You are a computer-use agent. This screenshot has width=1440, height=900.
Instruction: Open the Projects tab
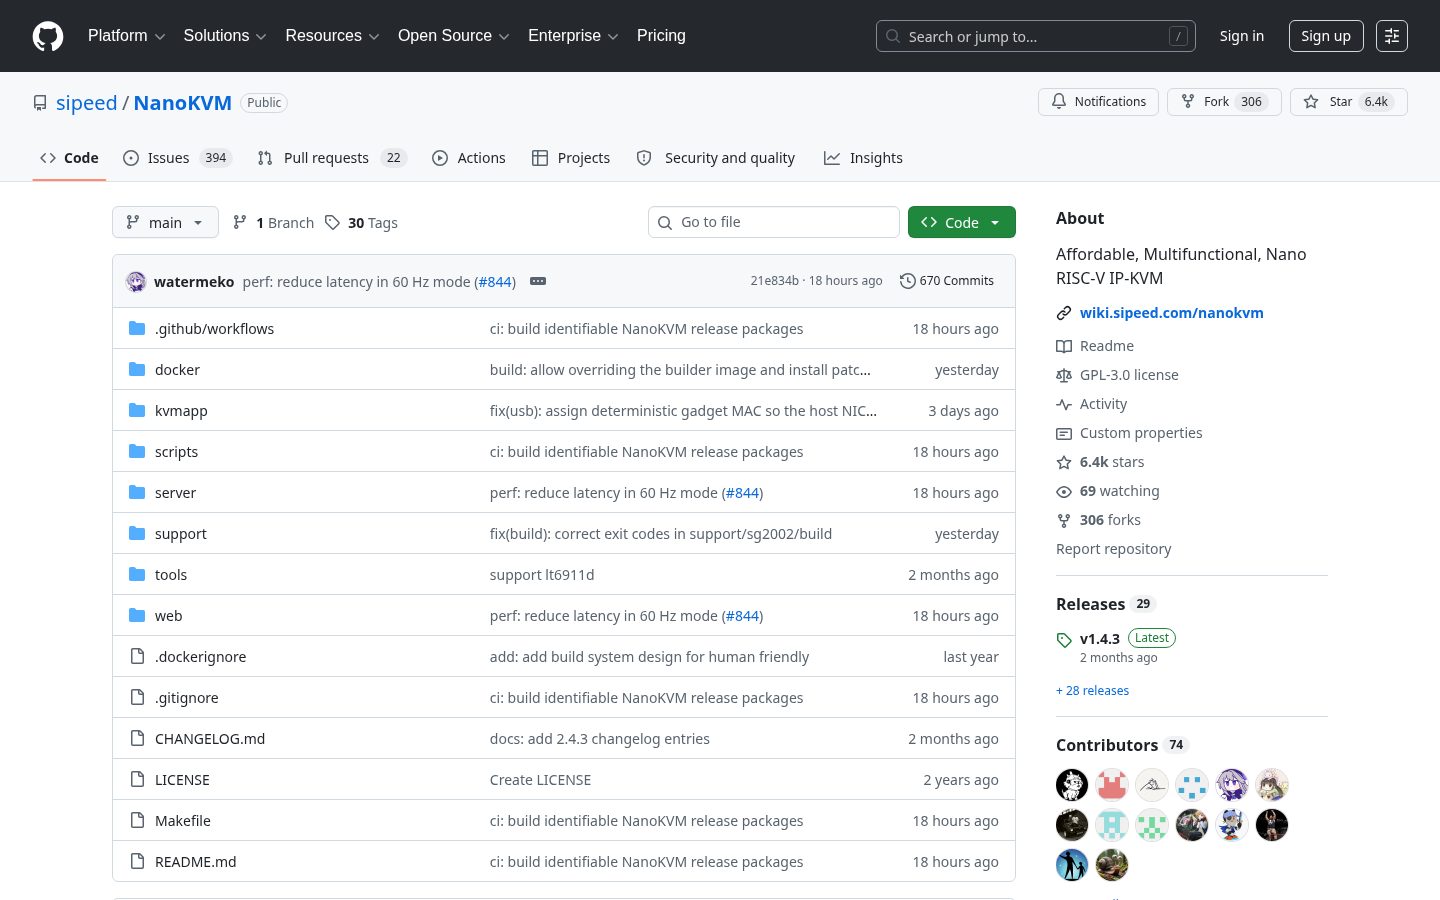(571, 158)
